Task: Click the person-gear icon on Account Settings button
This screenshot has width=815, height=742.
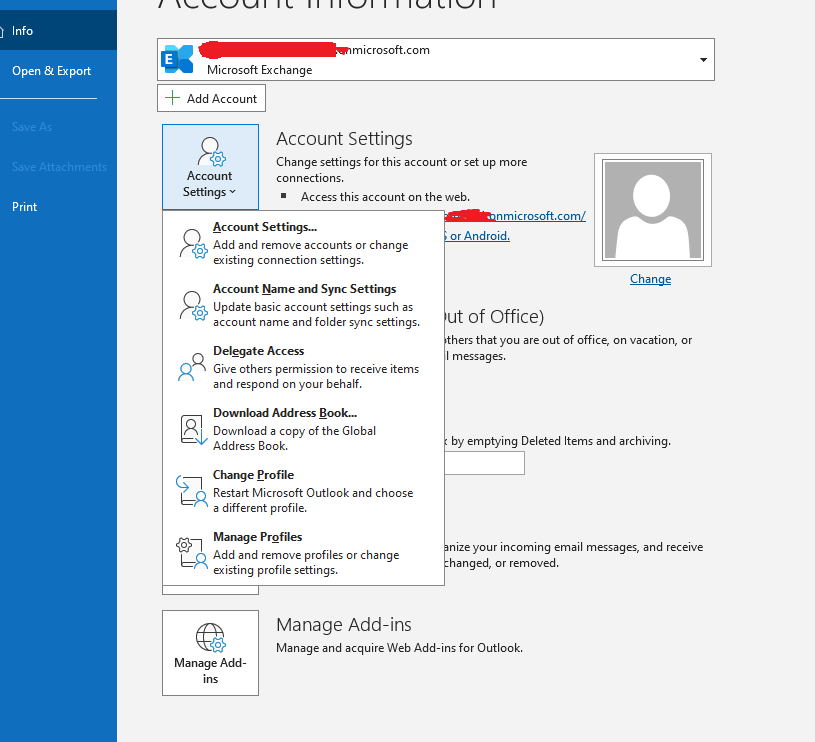Action: click(x=211, y=151)
